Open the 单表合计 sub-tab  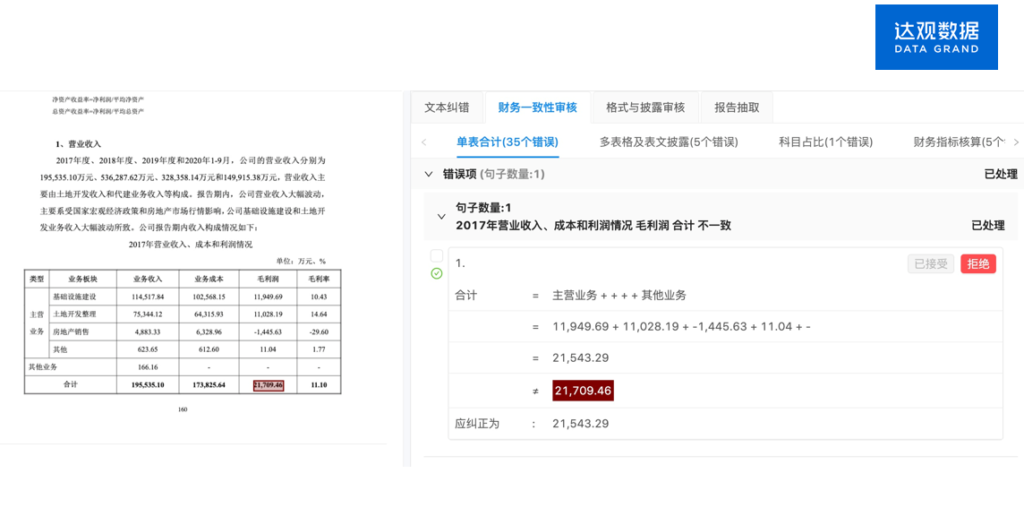coord(507,142)
